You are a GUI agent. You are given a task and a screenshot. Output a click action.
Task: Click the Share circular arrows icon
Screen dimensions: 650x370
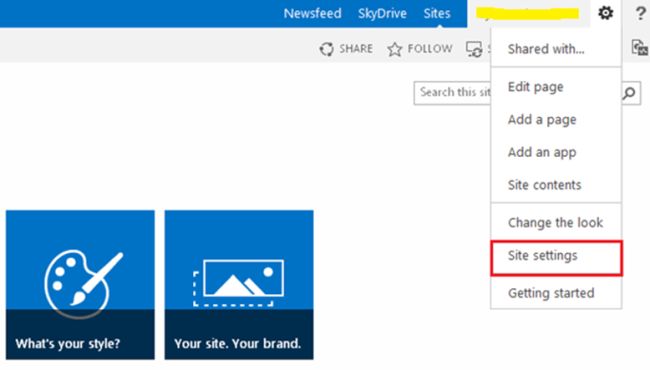click(326, 49)
